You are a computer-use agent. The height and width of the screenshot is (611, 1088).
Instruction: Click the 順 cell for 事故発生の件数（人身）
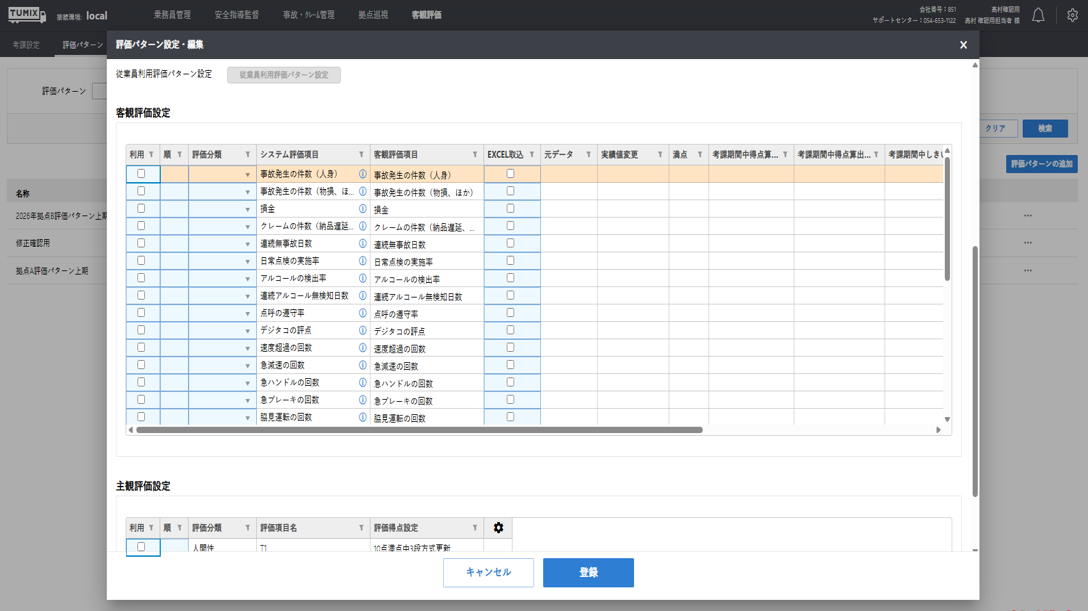tap(174, 174)
